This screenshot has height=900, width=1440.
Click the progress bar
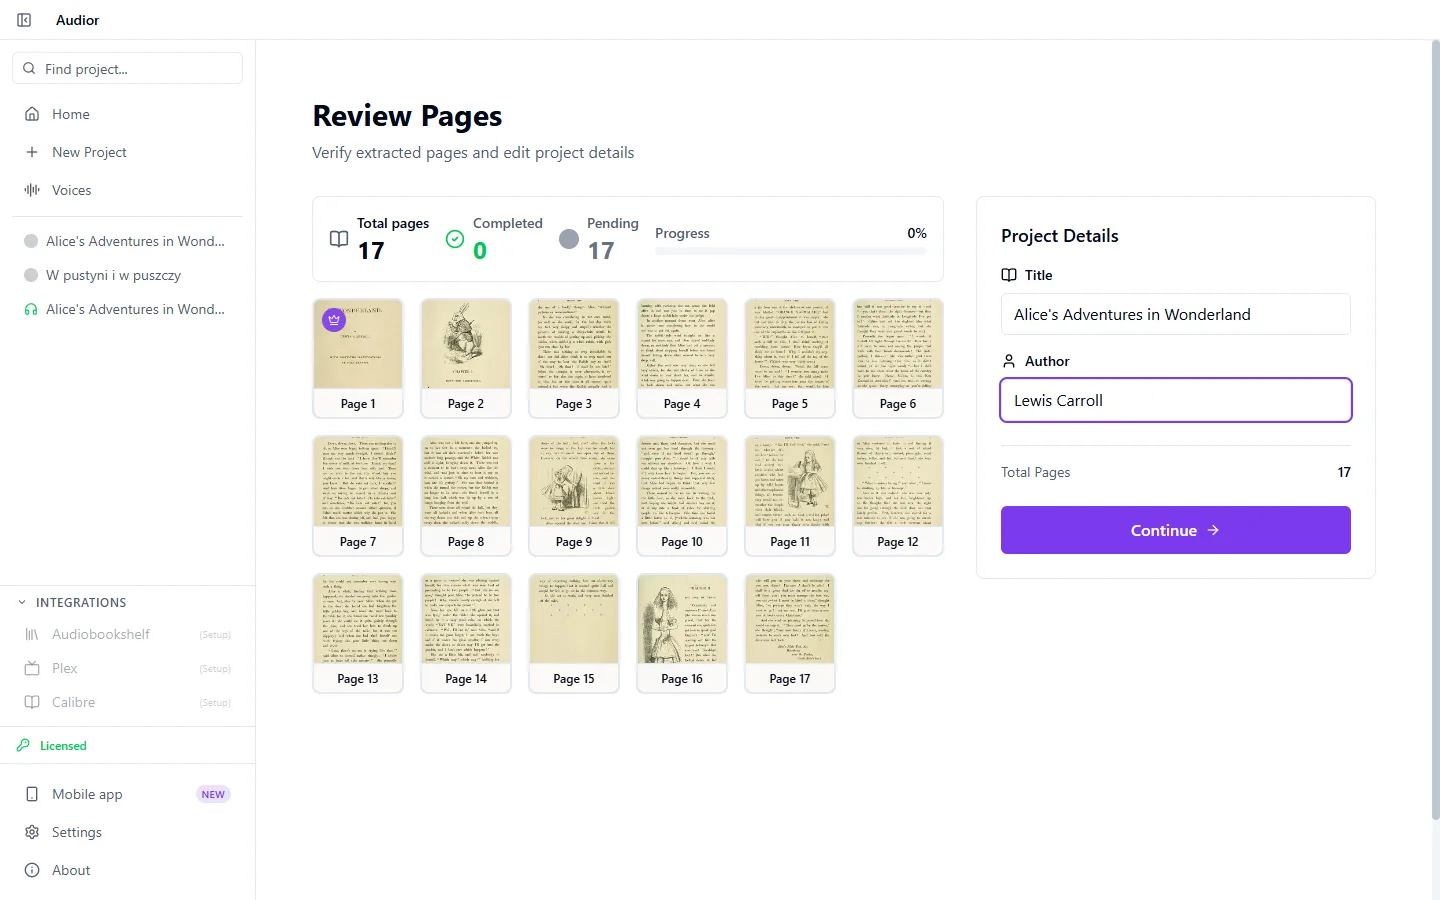pyautogui.click(x=791, y=251)
